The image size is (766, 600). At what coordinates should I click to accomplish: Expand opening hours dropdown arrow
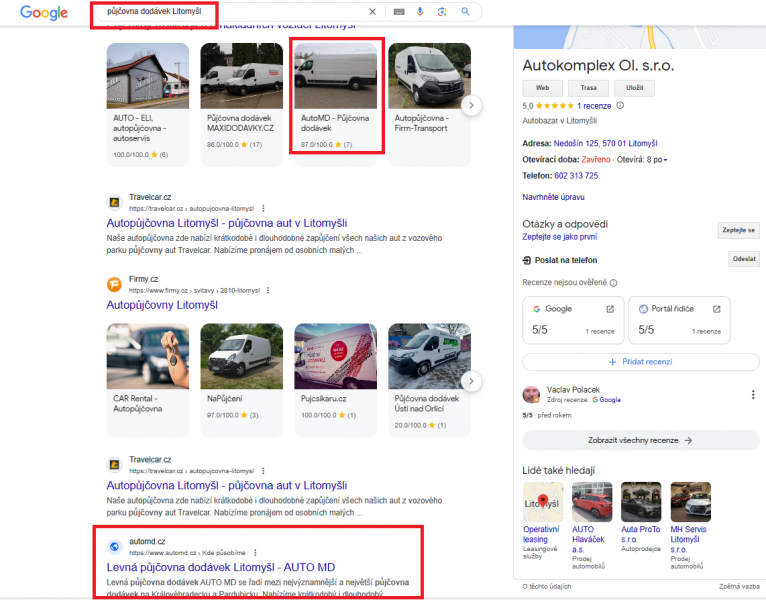click(665, 160)
